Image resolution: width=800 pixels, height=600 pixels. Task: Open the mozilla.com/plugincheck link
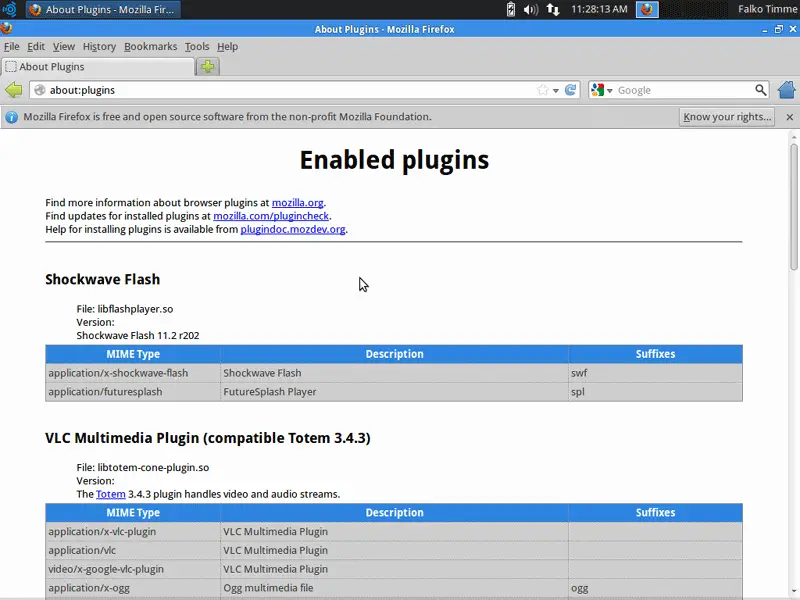tap(271, 216)
